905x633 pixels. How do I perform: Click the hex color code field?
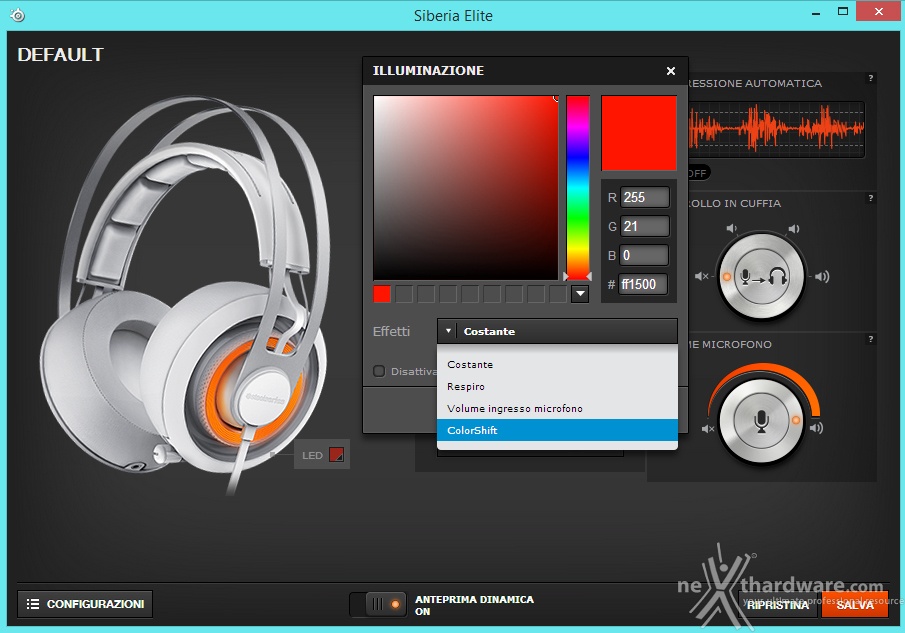(x=643, y=284)
